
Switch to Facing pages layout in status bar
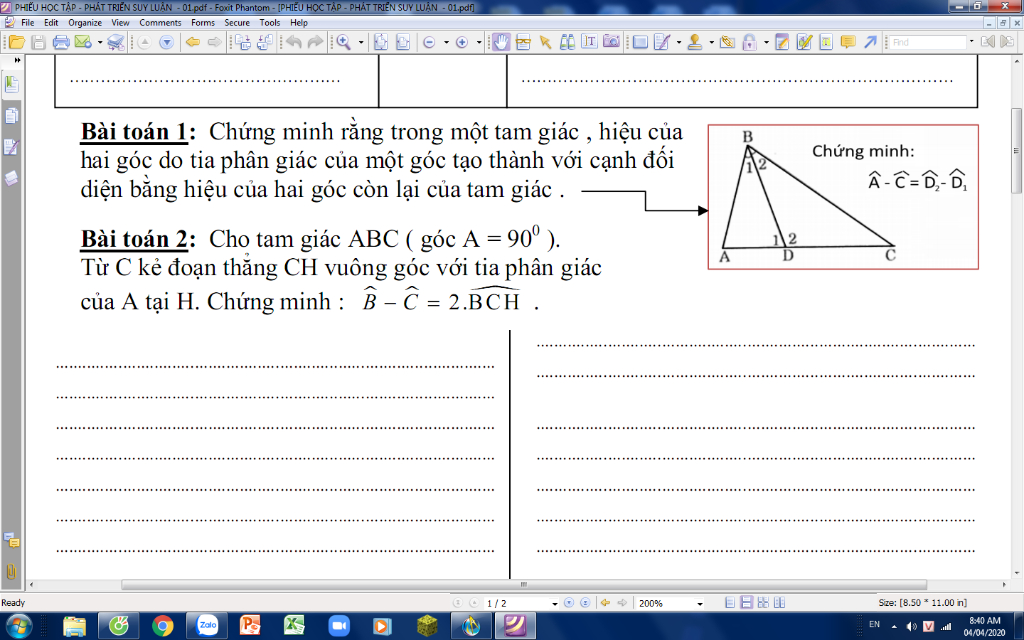click(x=763, y=603)
